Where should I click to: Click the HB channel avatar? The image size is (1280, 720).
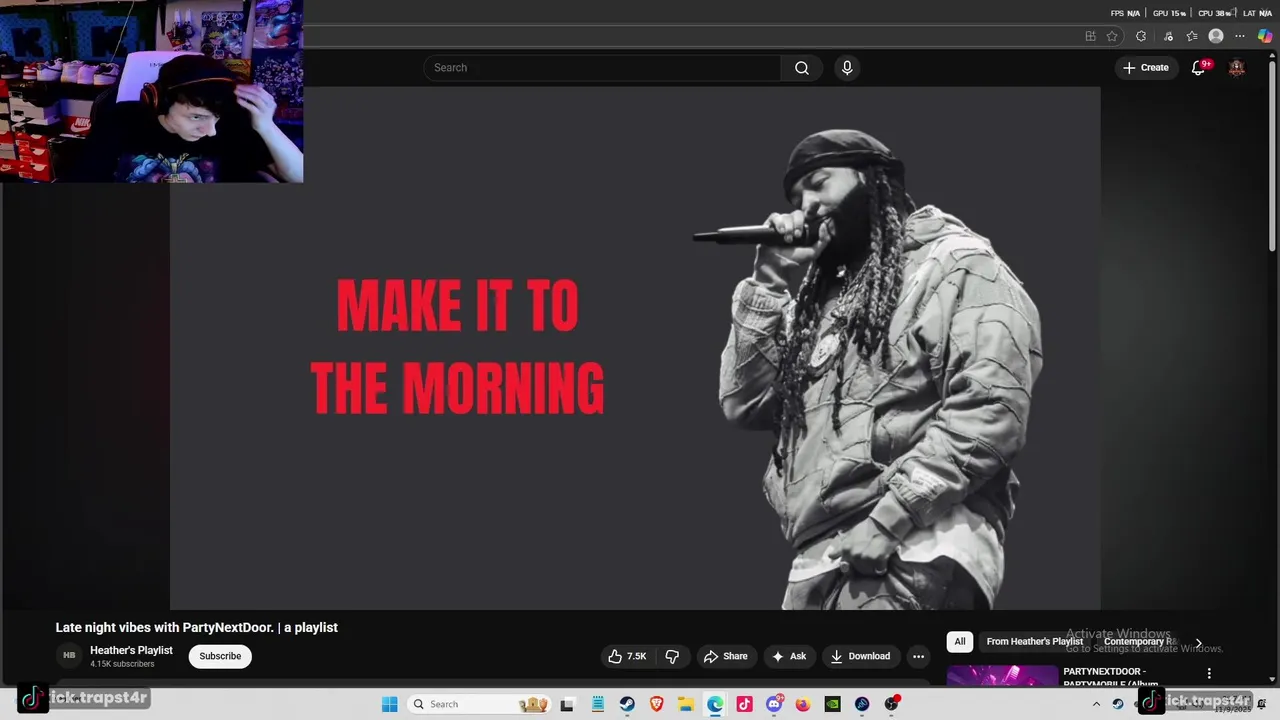69,656
